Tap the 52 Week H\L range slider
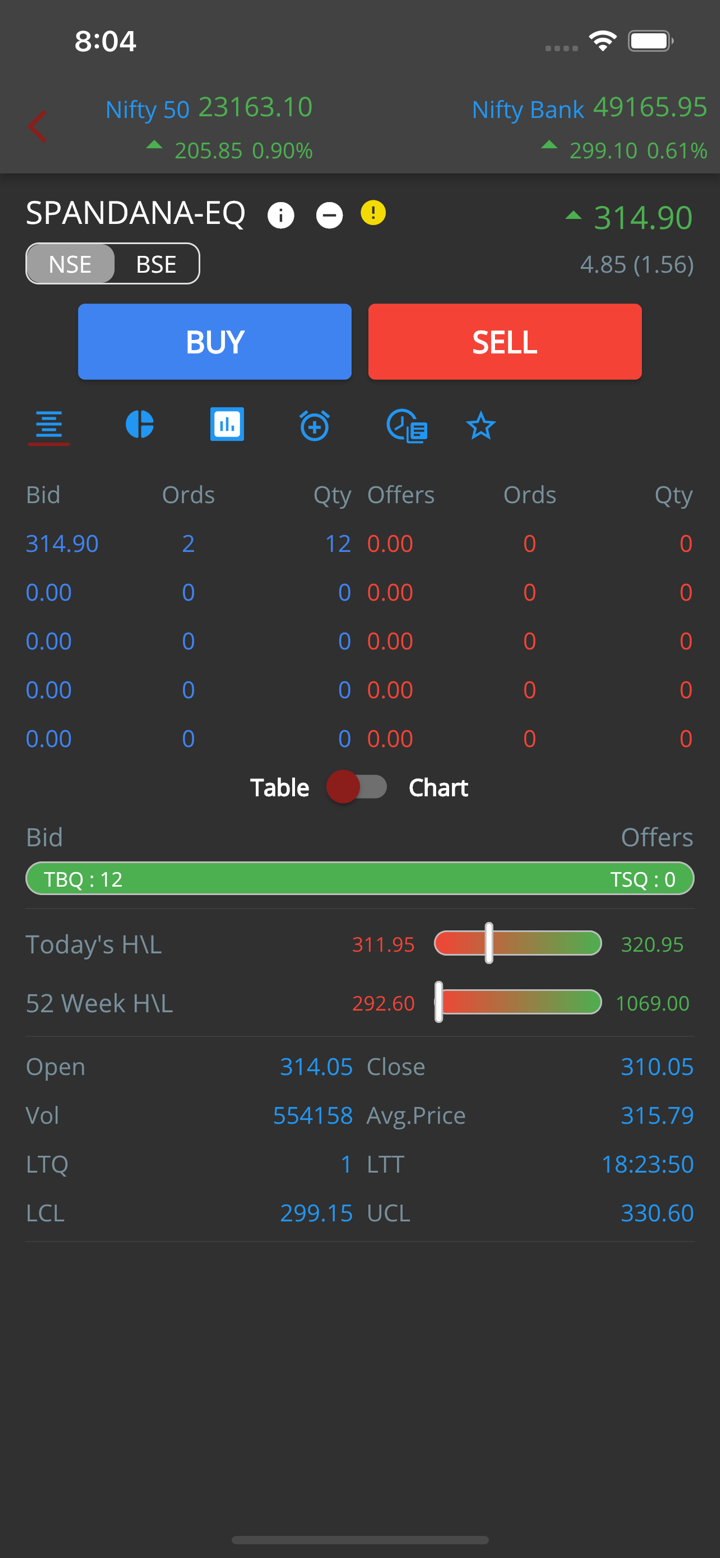Image resolution: width=720 pixels, height=1558 pixels. click(517, 1003)
